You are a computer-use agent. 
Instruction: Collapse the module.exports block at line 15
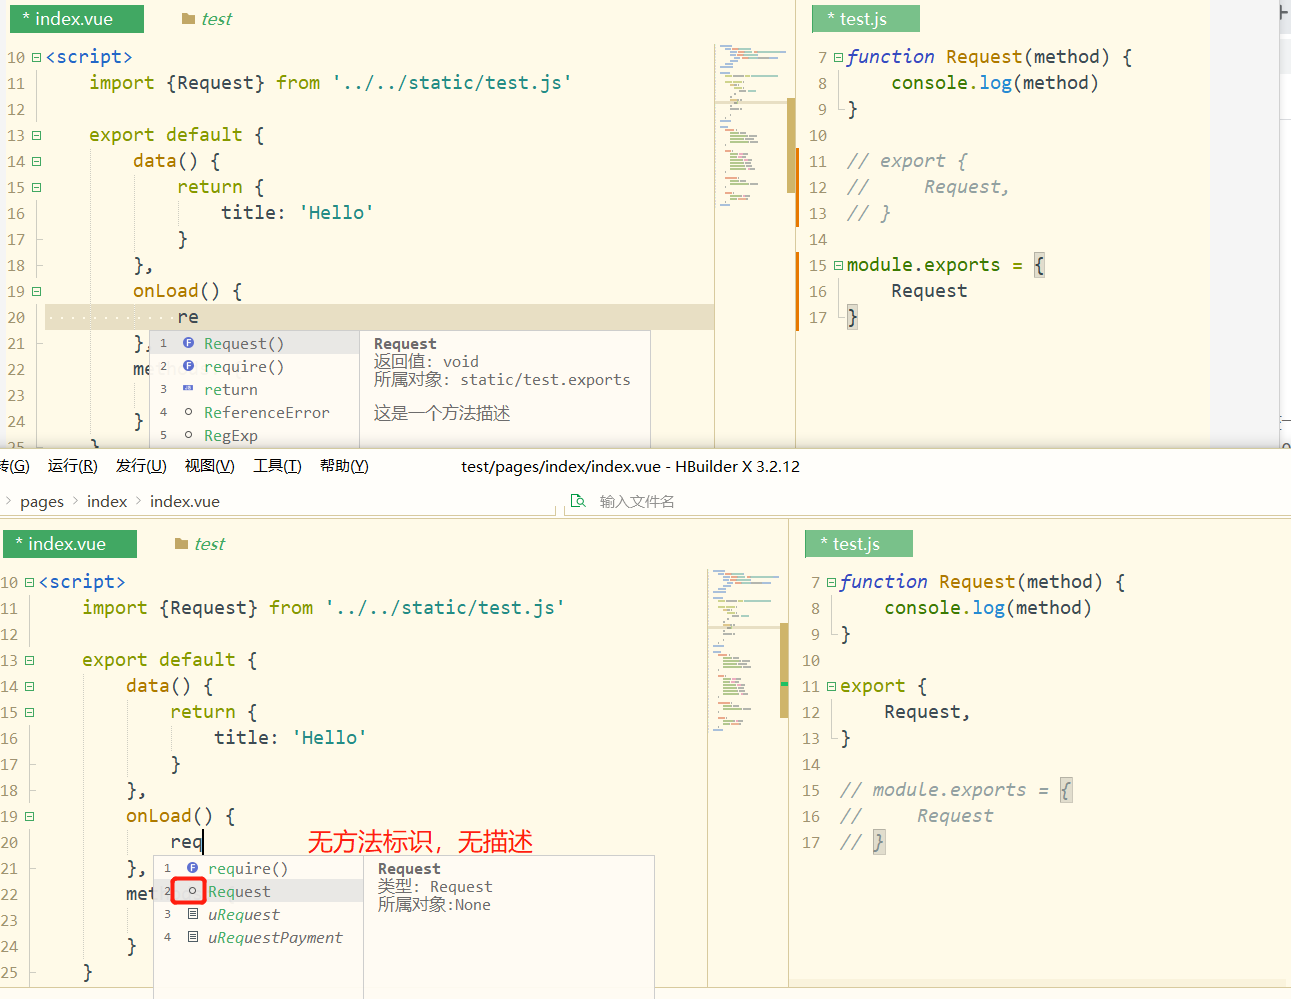click(x=838, y=265)
